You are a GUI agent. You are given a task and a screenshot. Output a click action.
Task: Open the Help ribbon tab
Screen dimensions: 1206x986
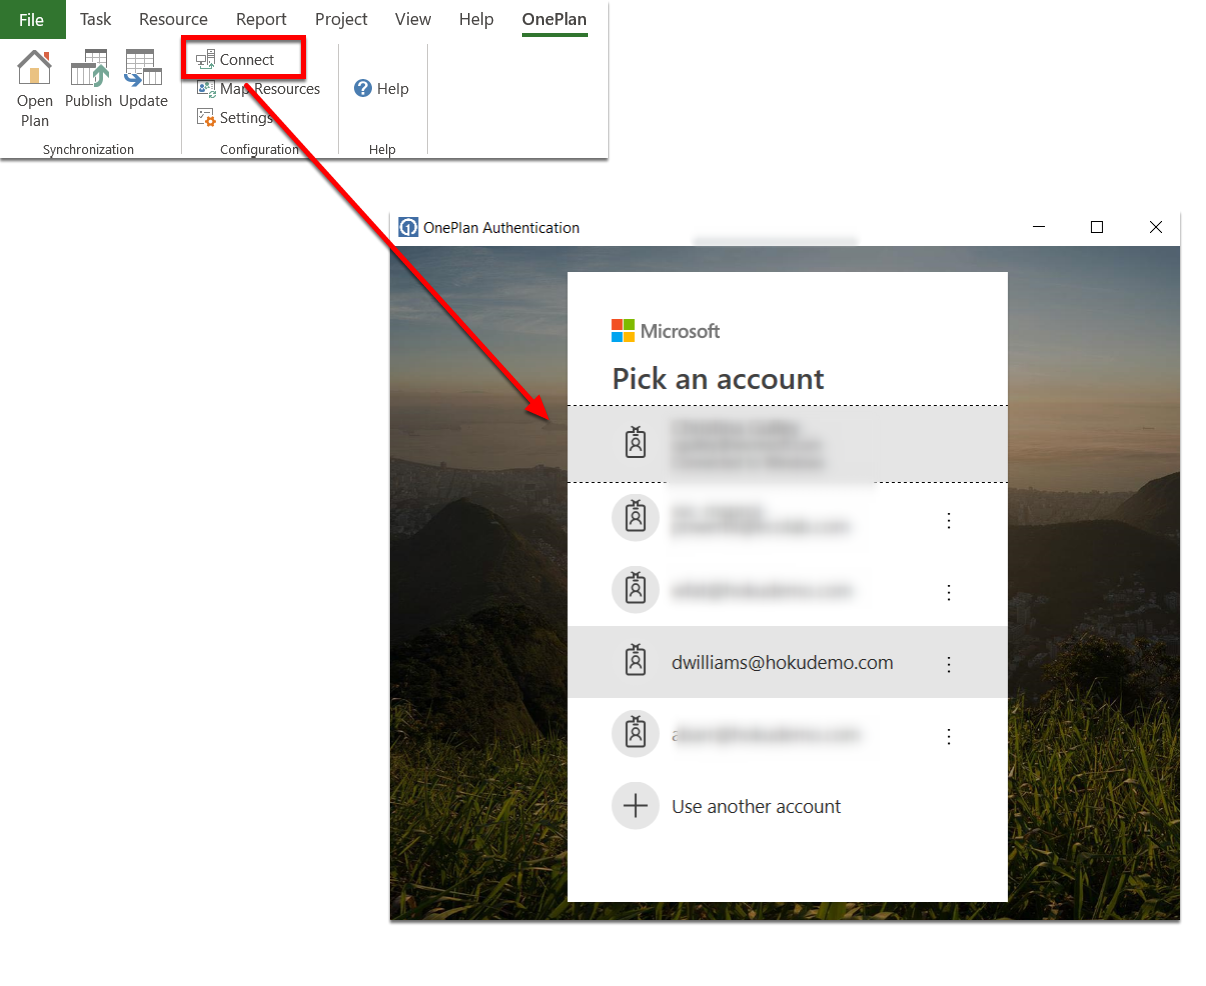(476, 19)
